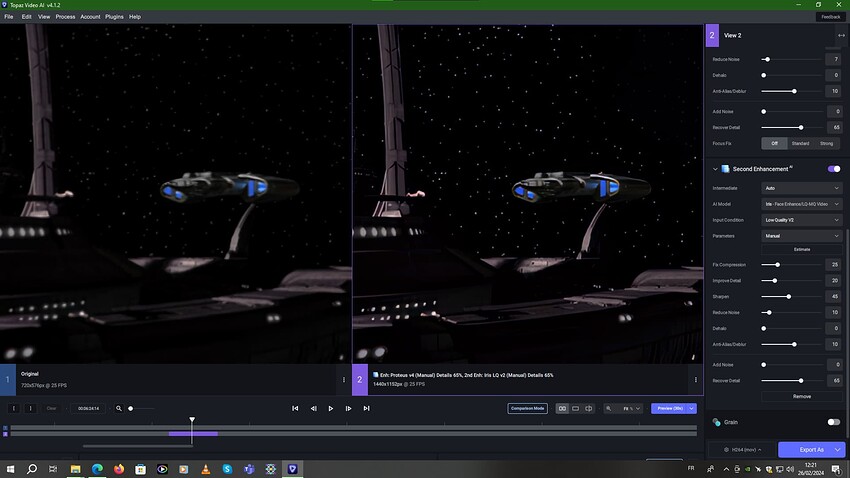Screen dimensions: 850x478
Task: Open the Edit menu
Action: (x=26, y=17)
